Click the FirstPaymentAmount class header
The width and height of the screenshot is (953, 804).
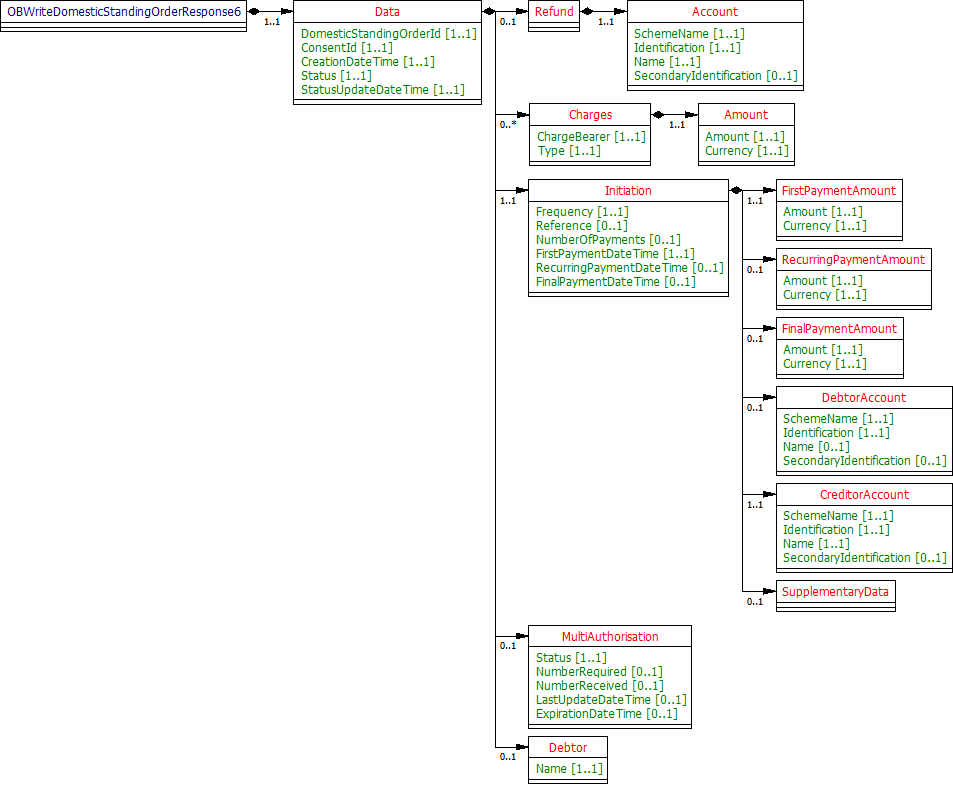click(x=839, y=190)
